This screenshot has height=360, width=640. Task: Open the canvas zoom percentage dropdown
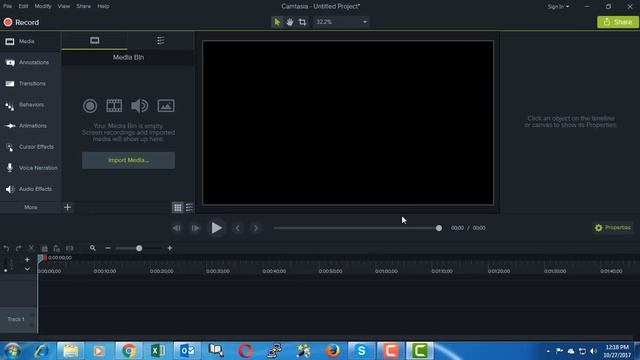(x=341, y=22)
